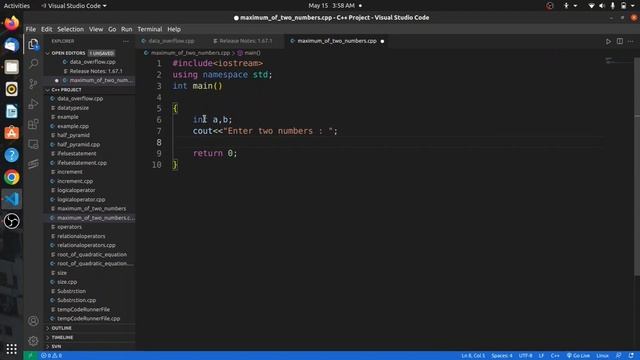Open tempCodeRunnerFile.cpp in the explorer
Viewport: 640px width, 360px height.
[x=89, y=319]
